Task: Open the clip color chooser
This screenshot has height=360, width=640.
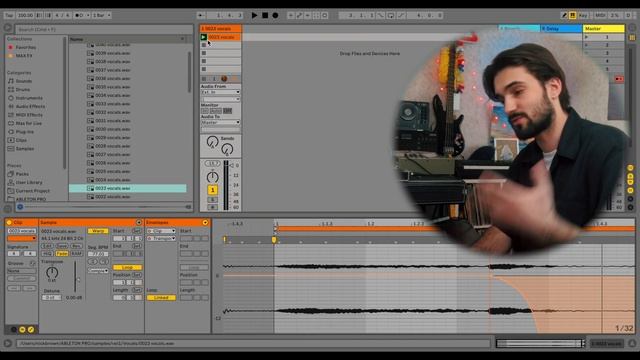Action: tap(22, 238)
